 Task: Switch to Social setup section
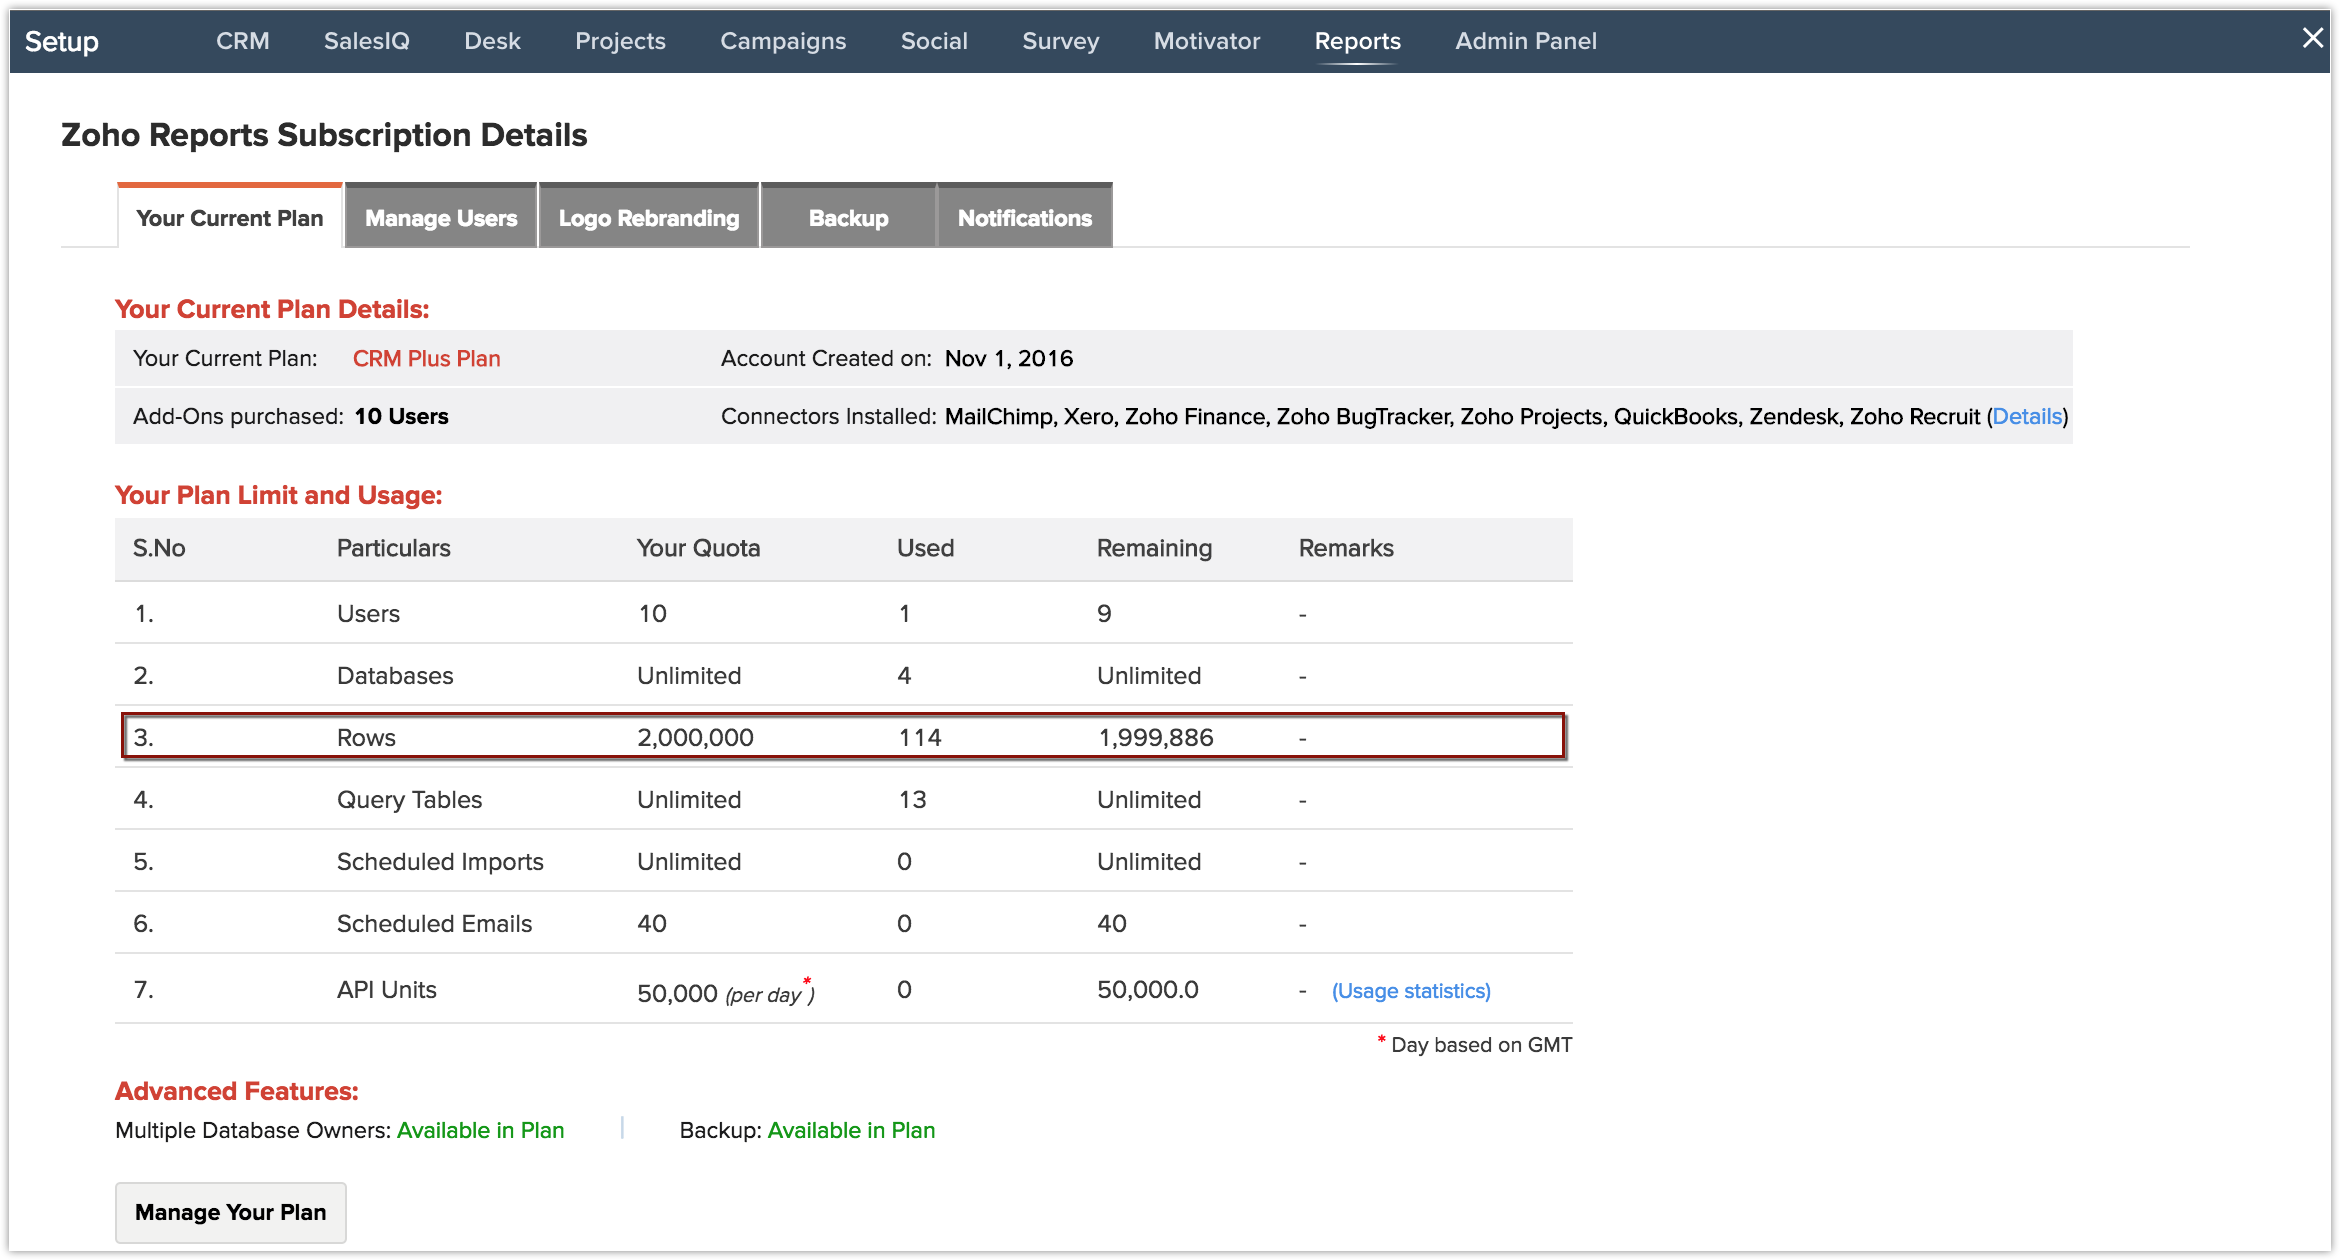934,41
